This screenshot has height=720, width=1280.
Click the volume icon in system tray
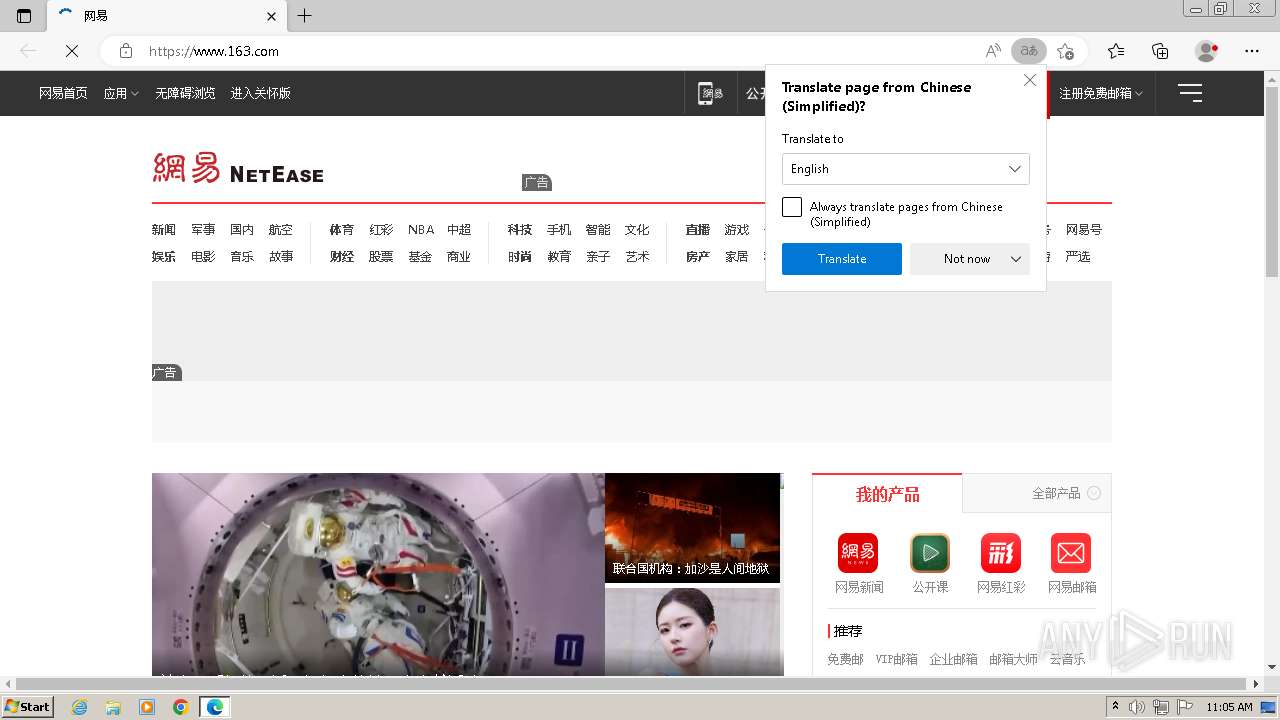click(1137, 707)
